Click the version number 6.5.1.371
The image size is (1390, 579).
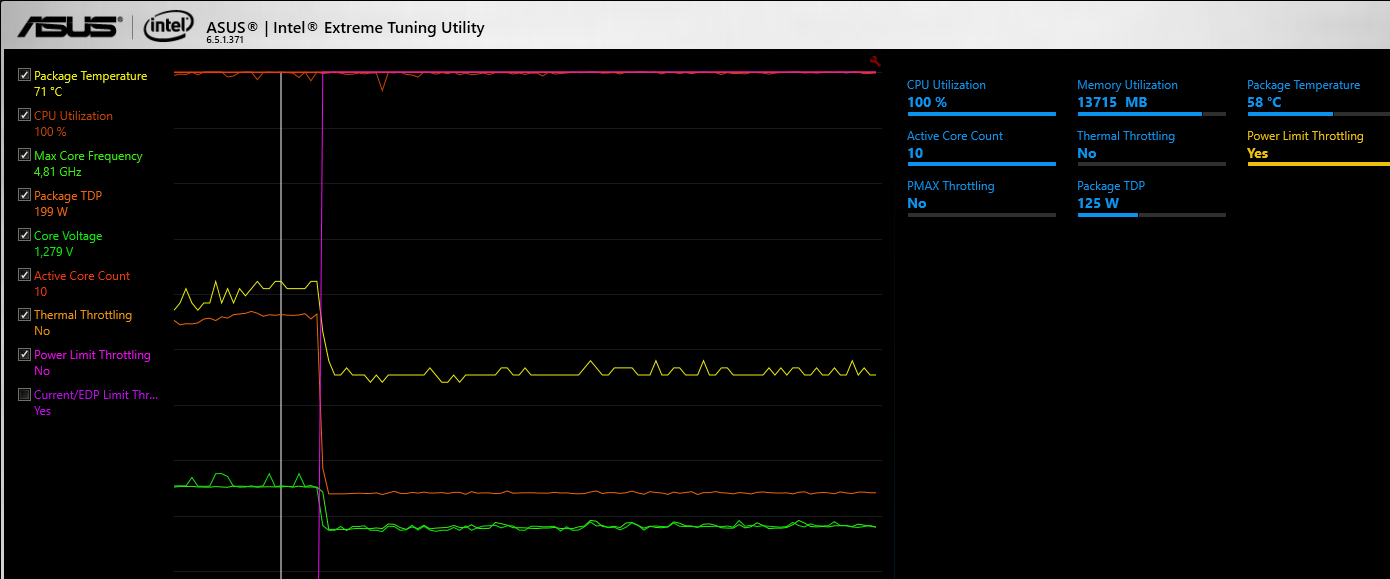225,40
